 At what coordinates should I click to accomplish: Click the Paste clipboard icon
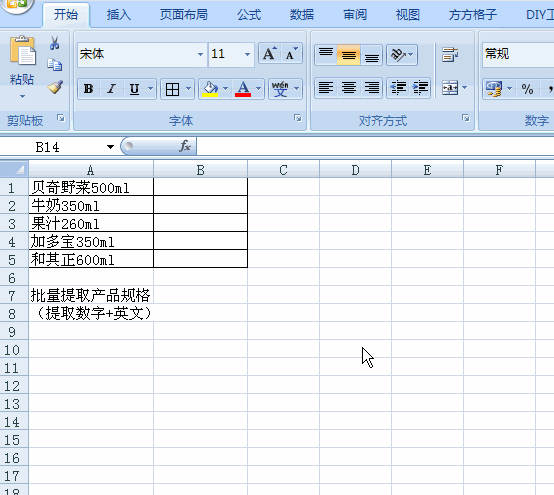[x=23, y=50]
